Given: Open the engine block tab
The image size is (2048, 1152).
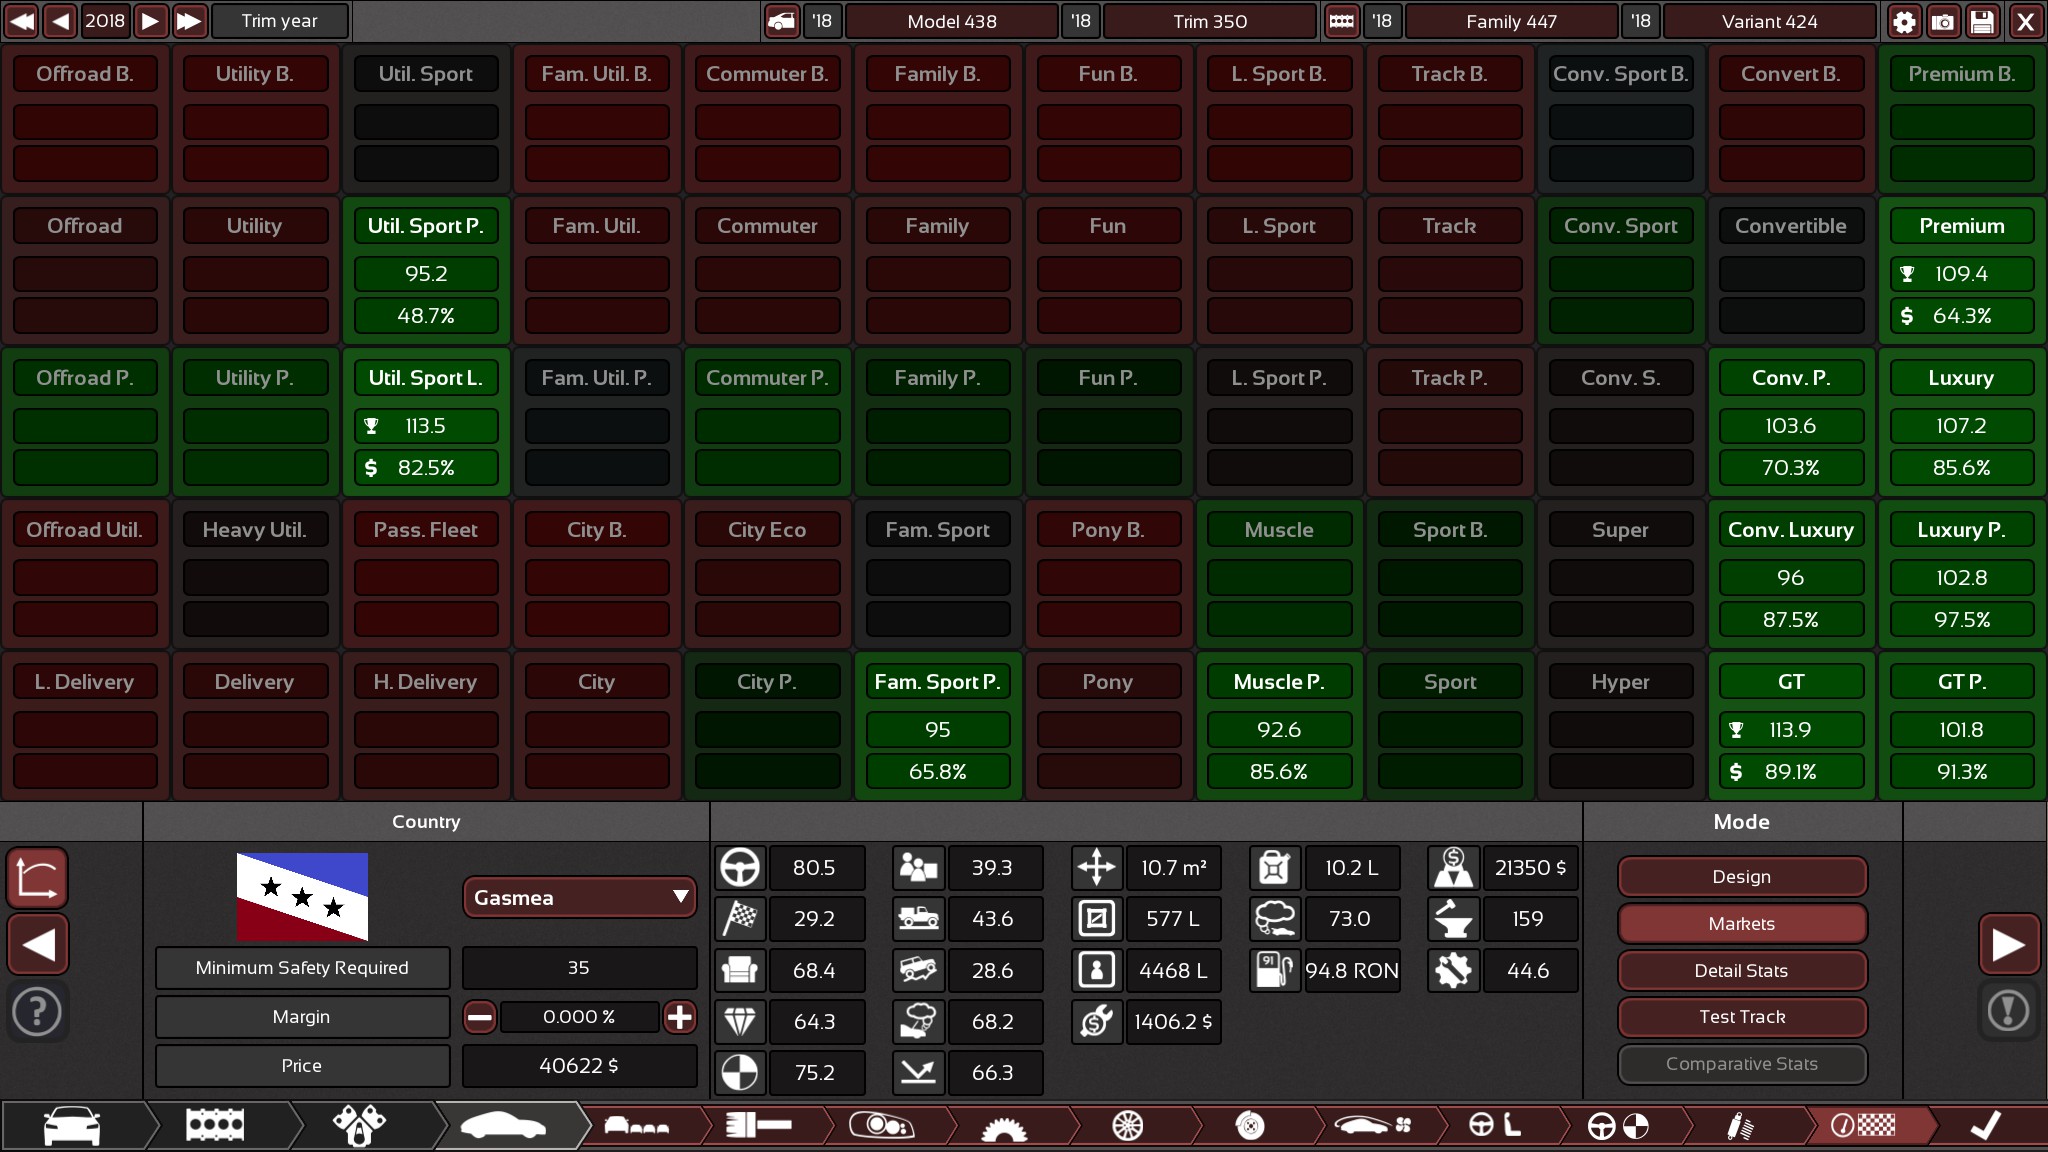Looking at the screenshot, I should point(215,1126).
